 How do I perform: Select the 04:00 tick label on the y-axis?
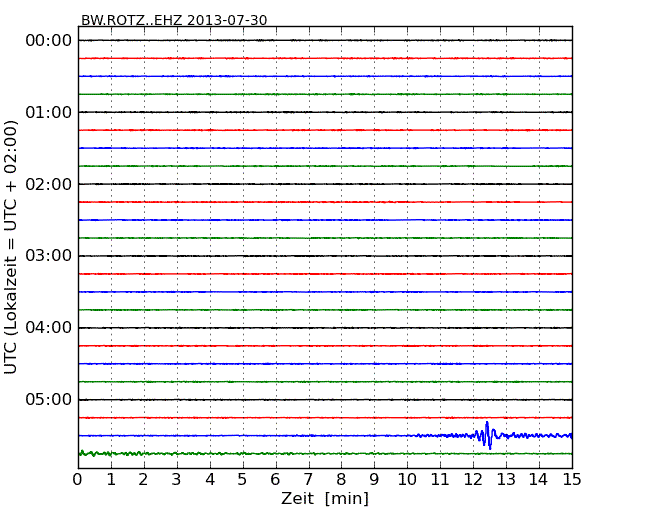(48, 328)
